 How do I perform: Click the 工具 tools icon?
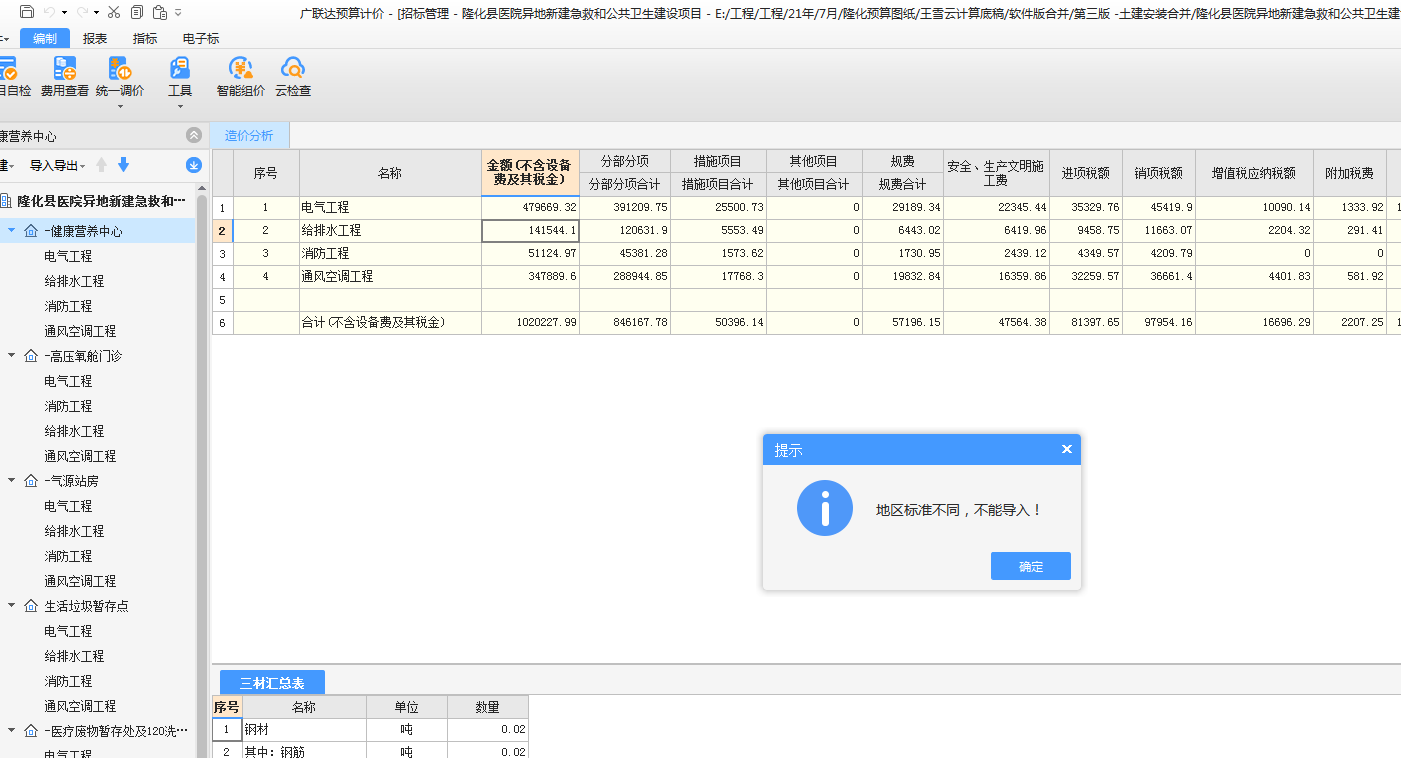pos(180,68)
